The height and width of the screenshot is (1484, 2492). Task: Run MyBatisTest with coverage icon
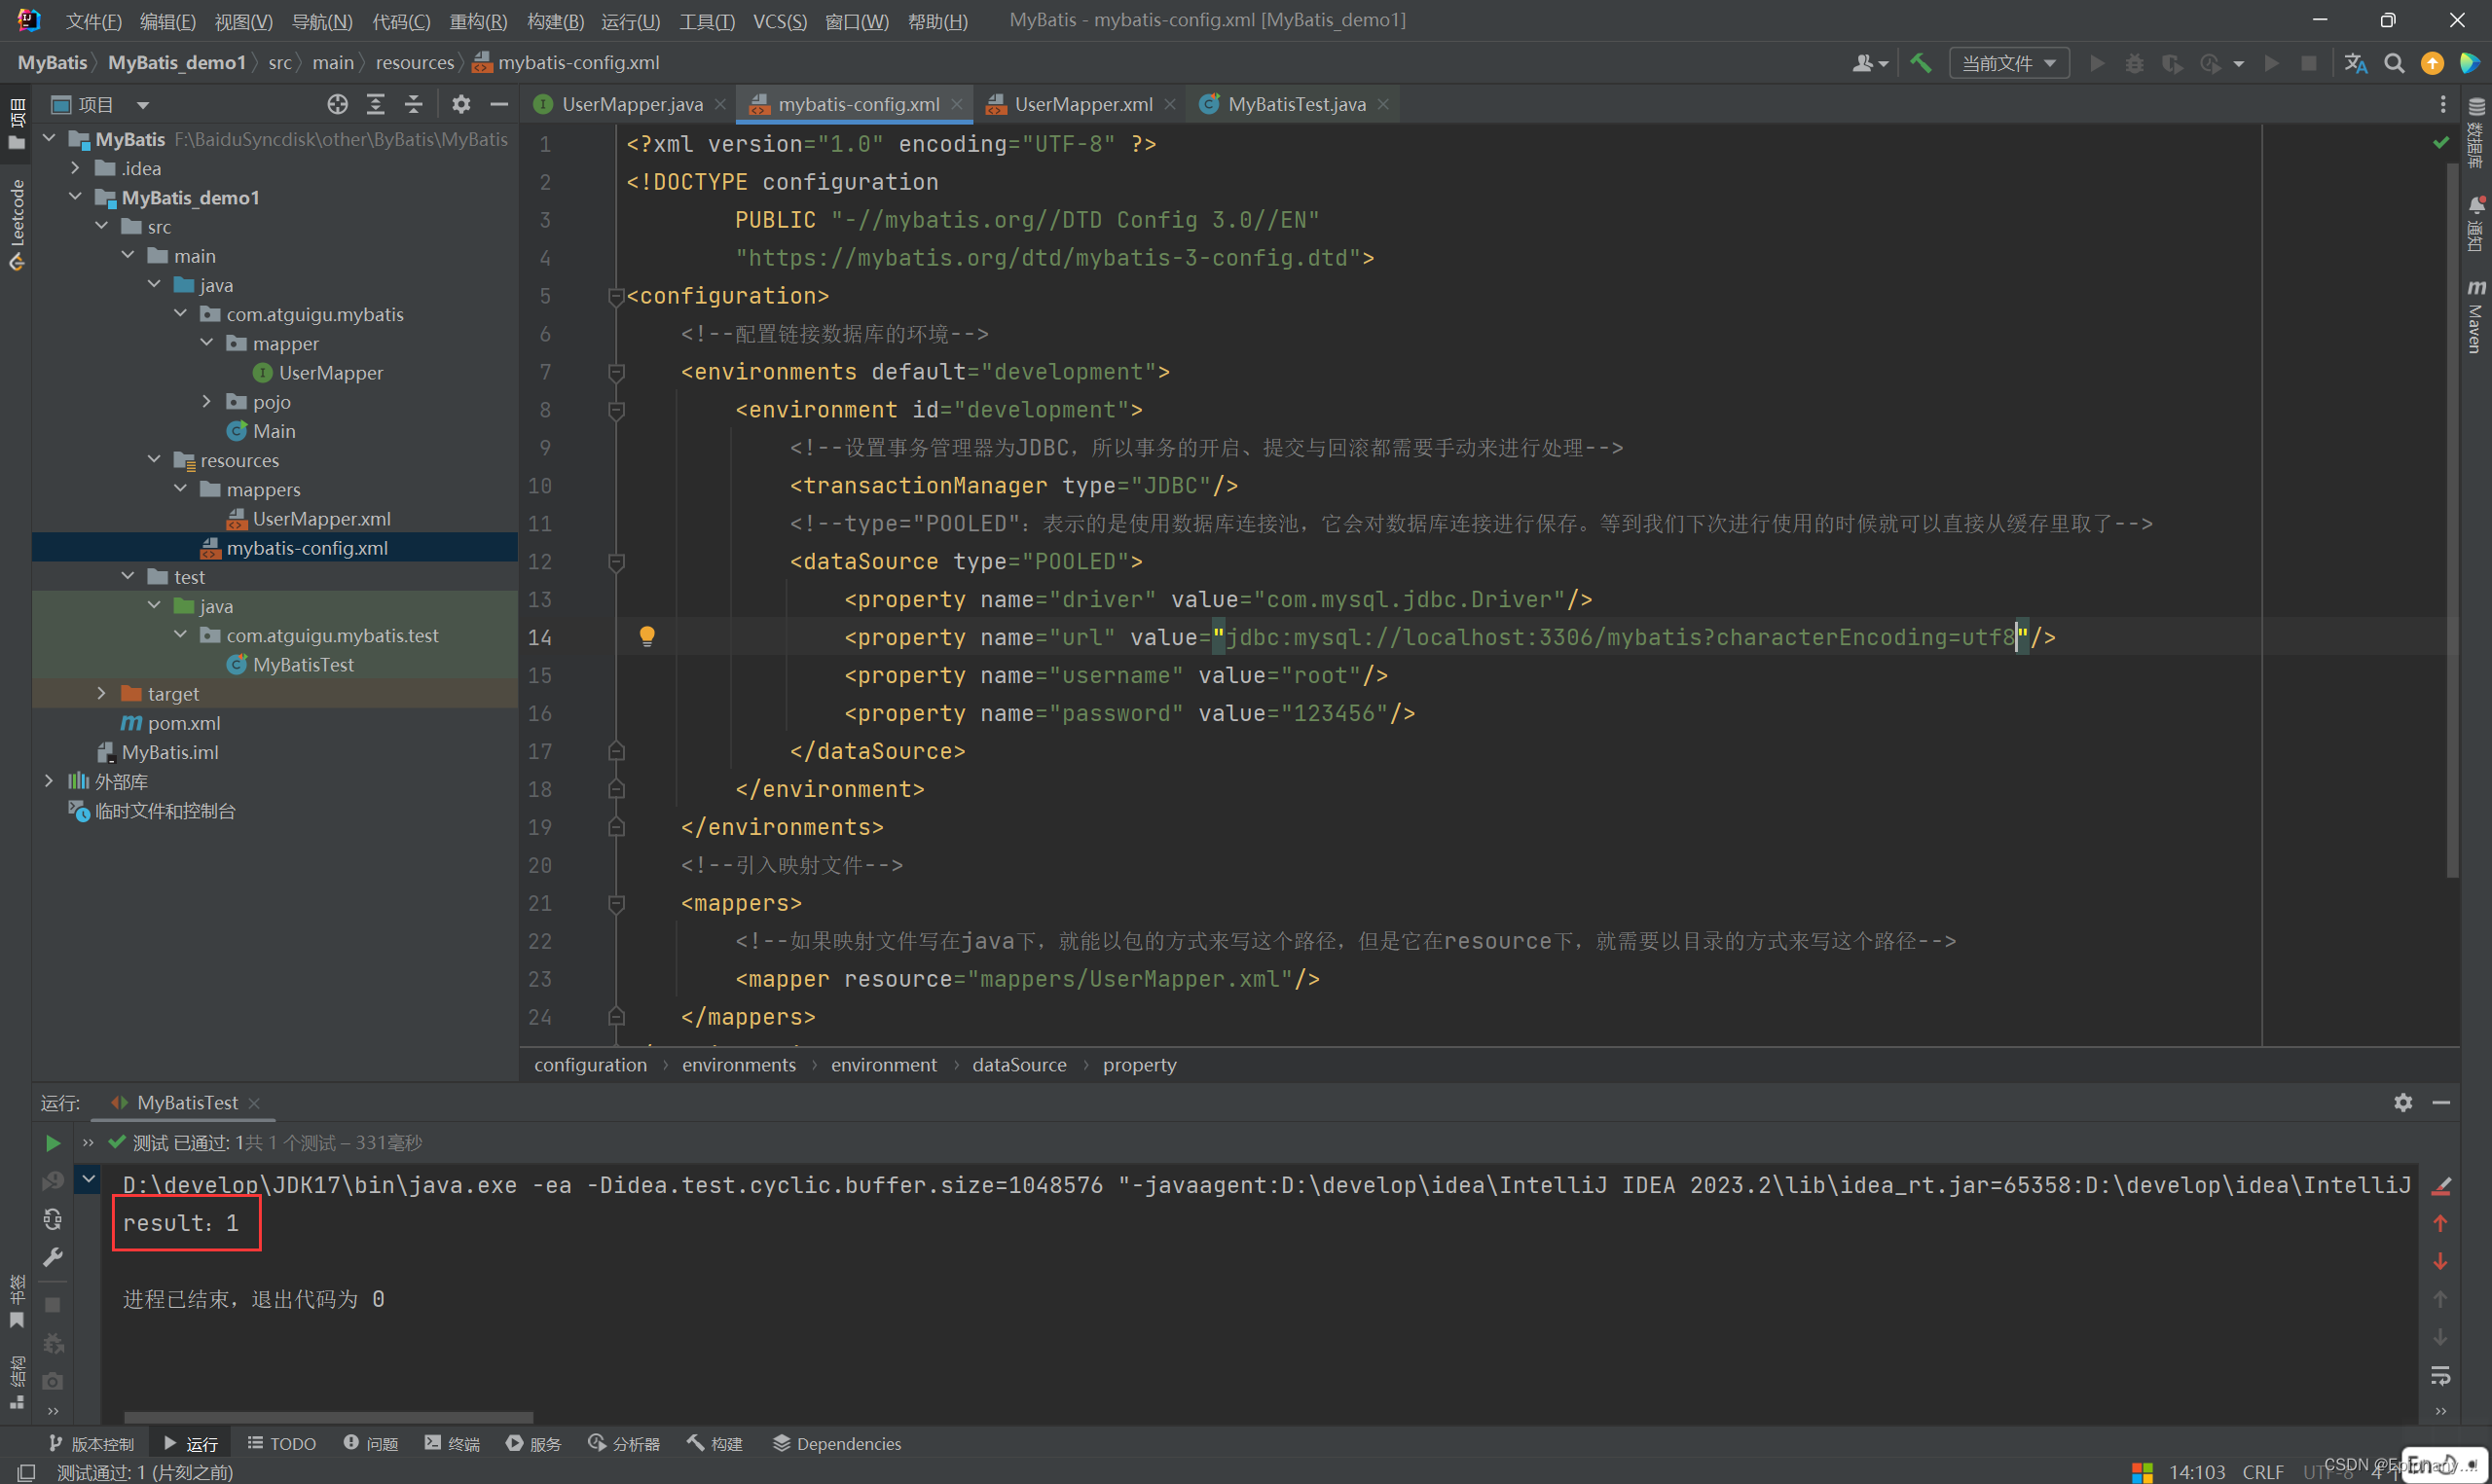pyautogui.click(x=2172, y=63)
